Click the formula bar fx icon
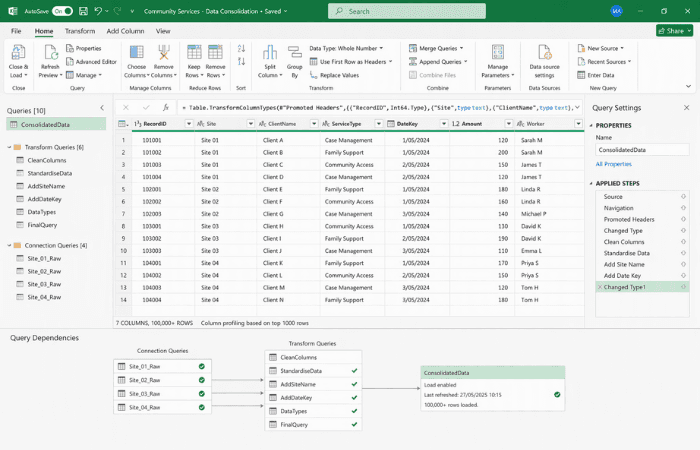Image resolution: width=700 pixels, height=450 pixels. [x=166, y=108]
